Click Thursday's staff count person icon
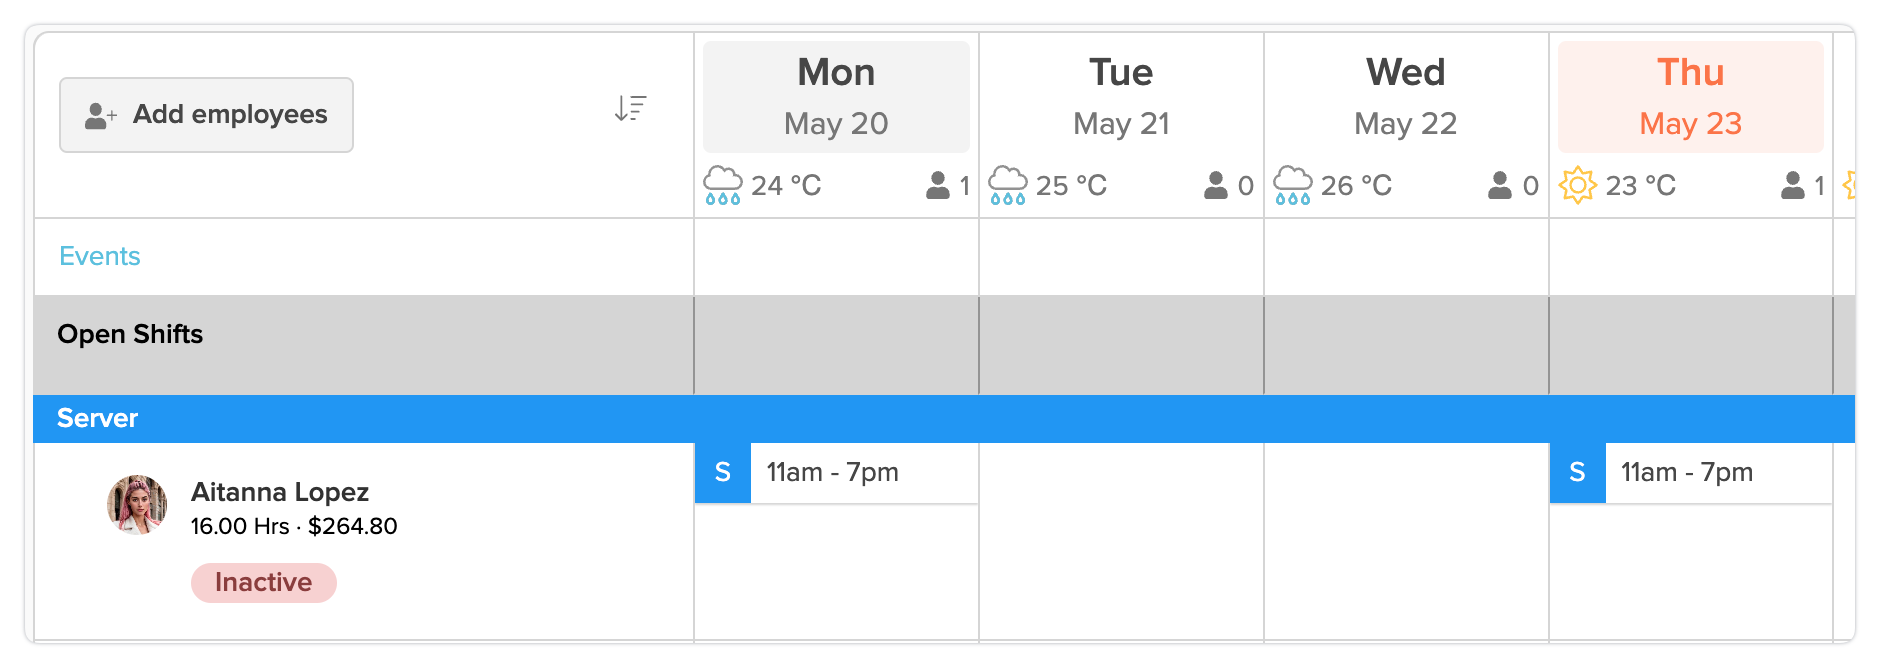 pyautogui.click(x=1793, y=186)
